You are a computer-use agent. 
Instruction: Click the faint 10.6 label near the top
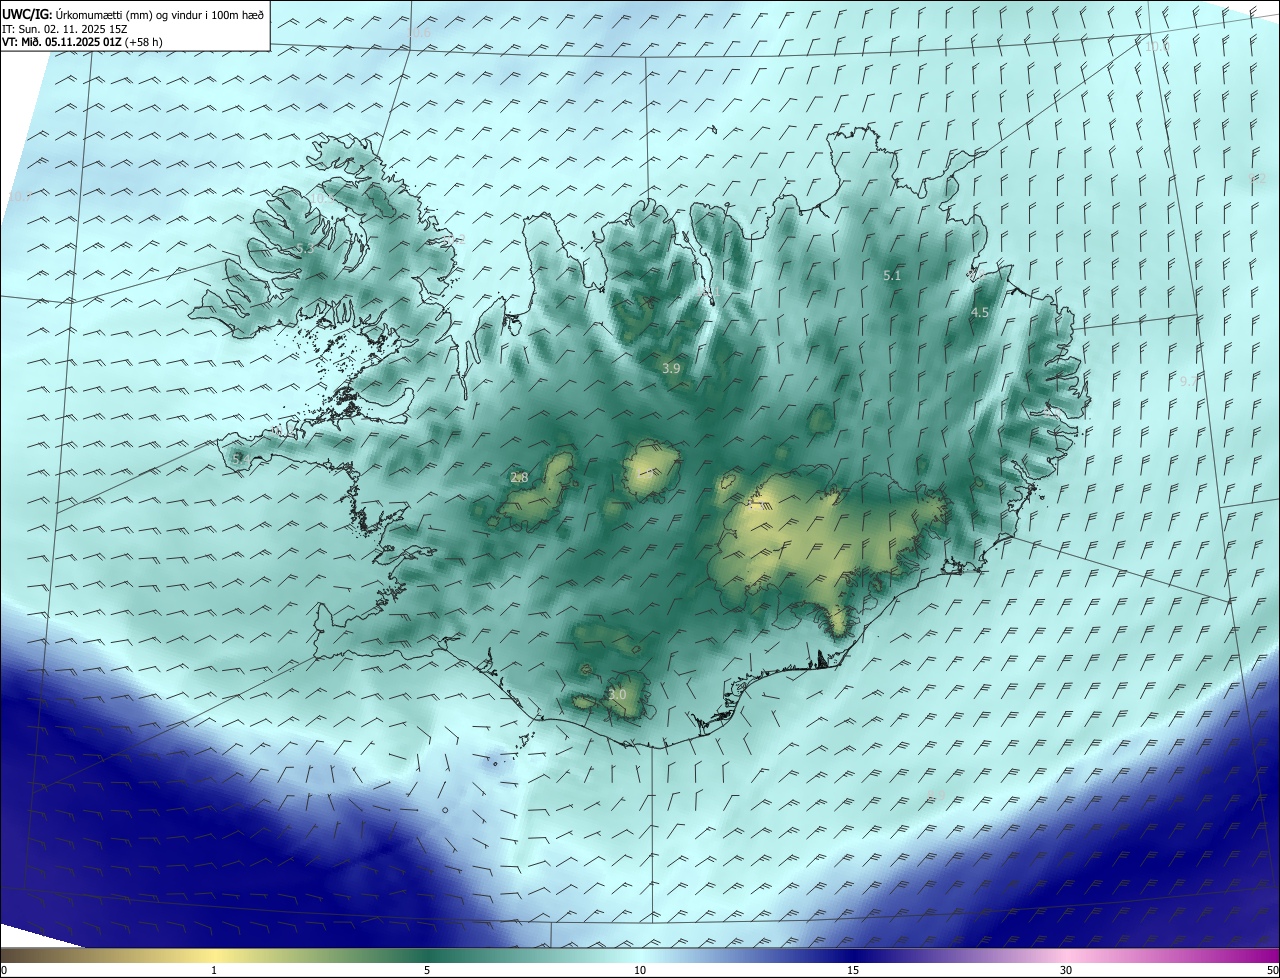[x=419, y=33]
